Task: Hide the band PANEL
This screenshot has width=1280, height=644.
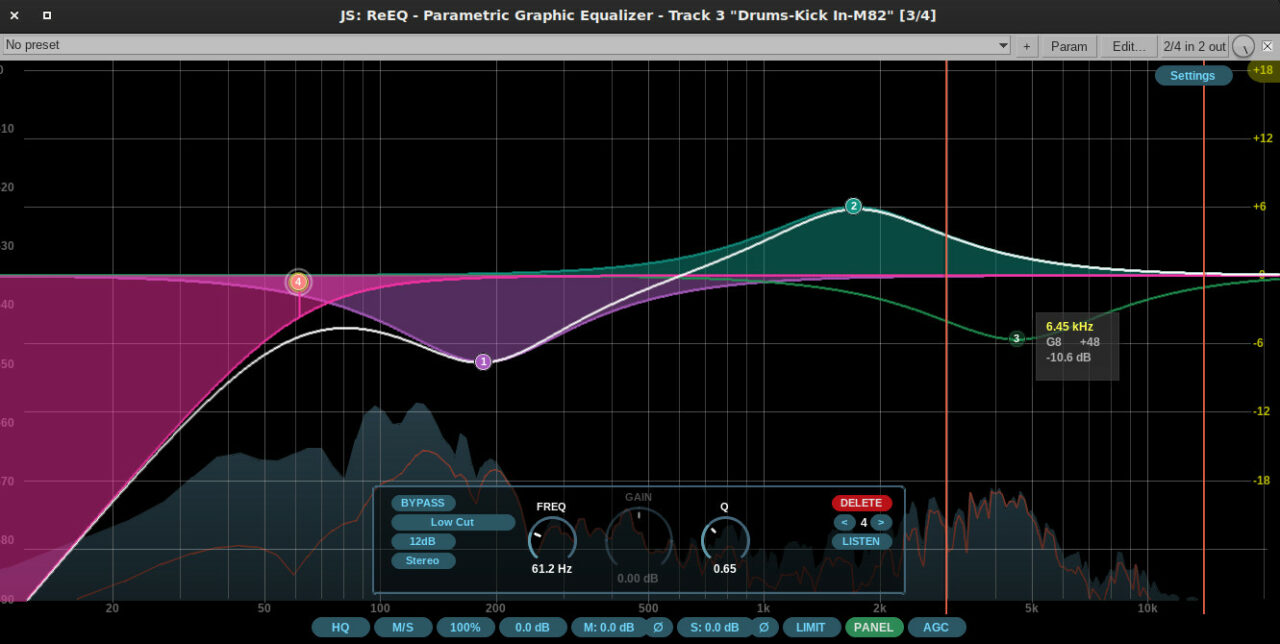Action: [874, 627]
